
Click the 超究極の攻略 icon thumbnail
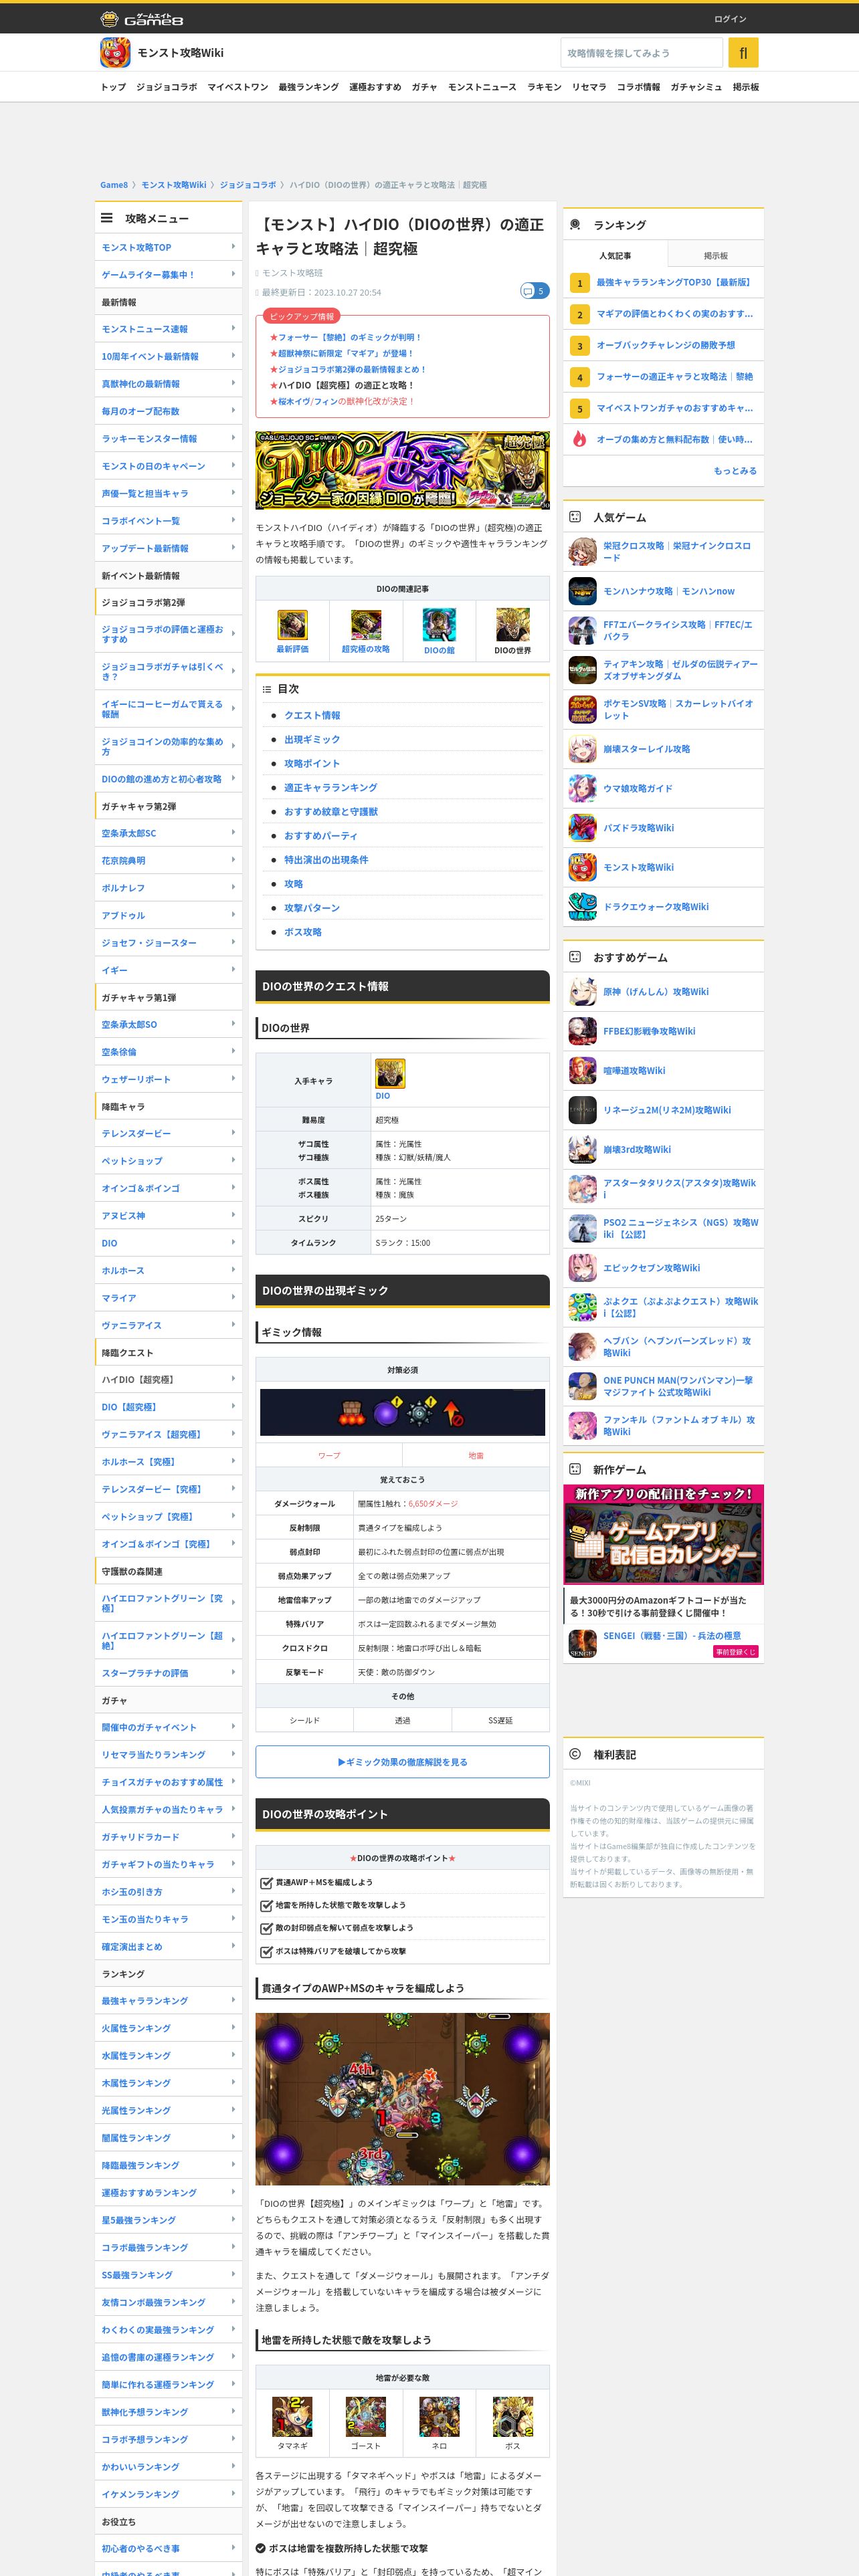click(366, 625)
